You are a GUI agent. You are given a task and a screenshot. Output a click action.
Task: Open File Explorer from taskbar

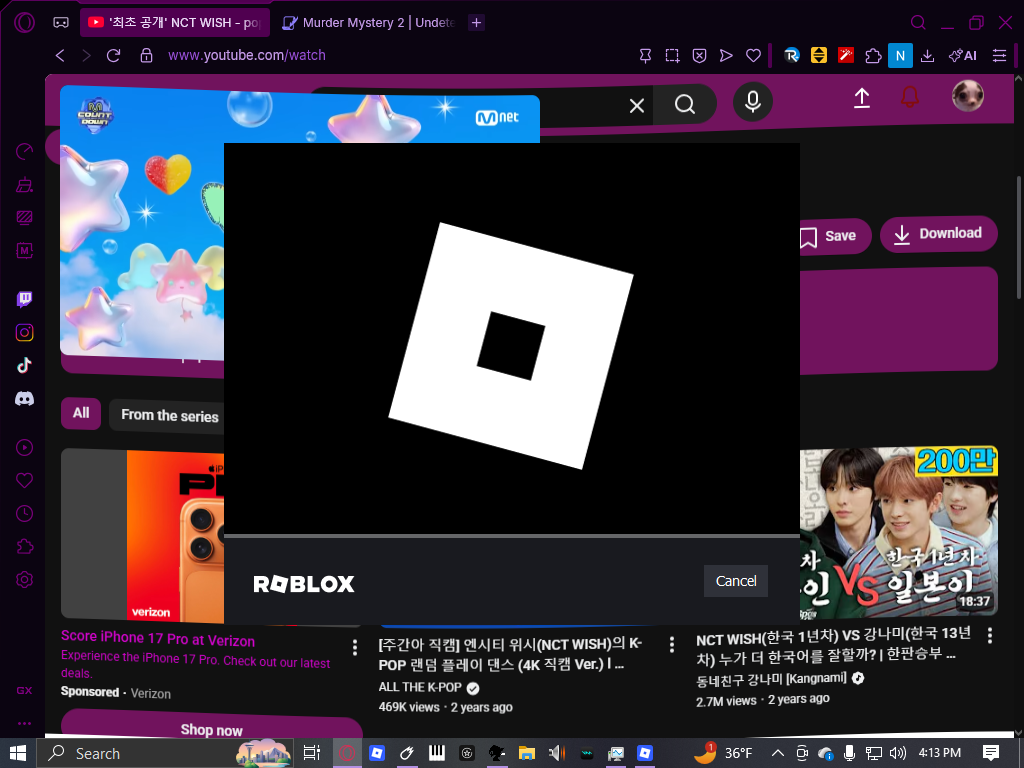[526, 753]
